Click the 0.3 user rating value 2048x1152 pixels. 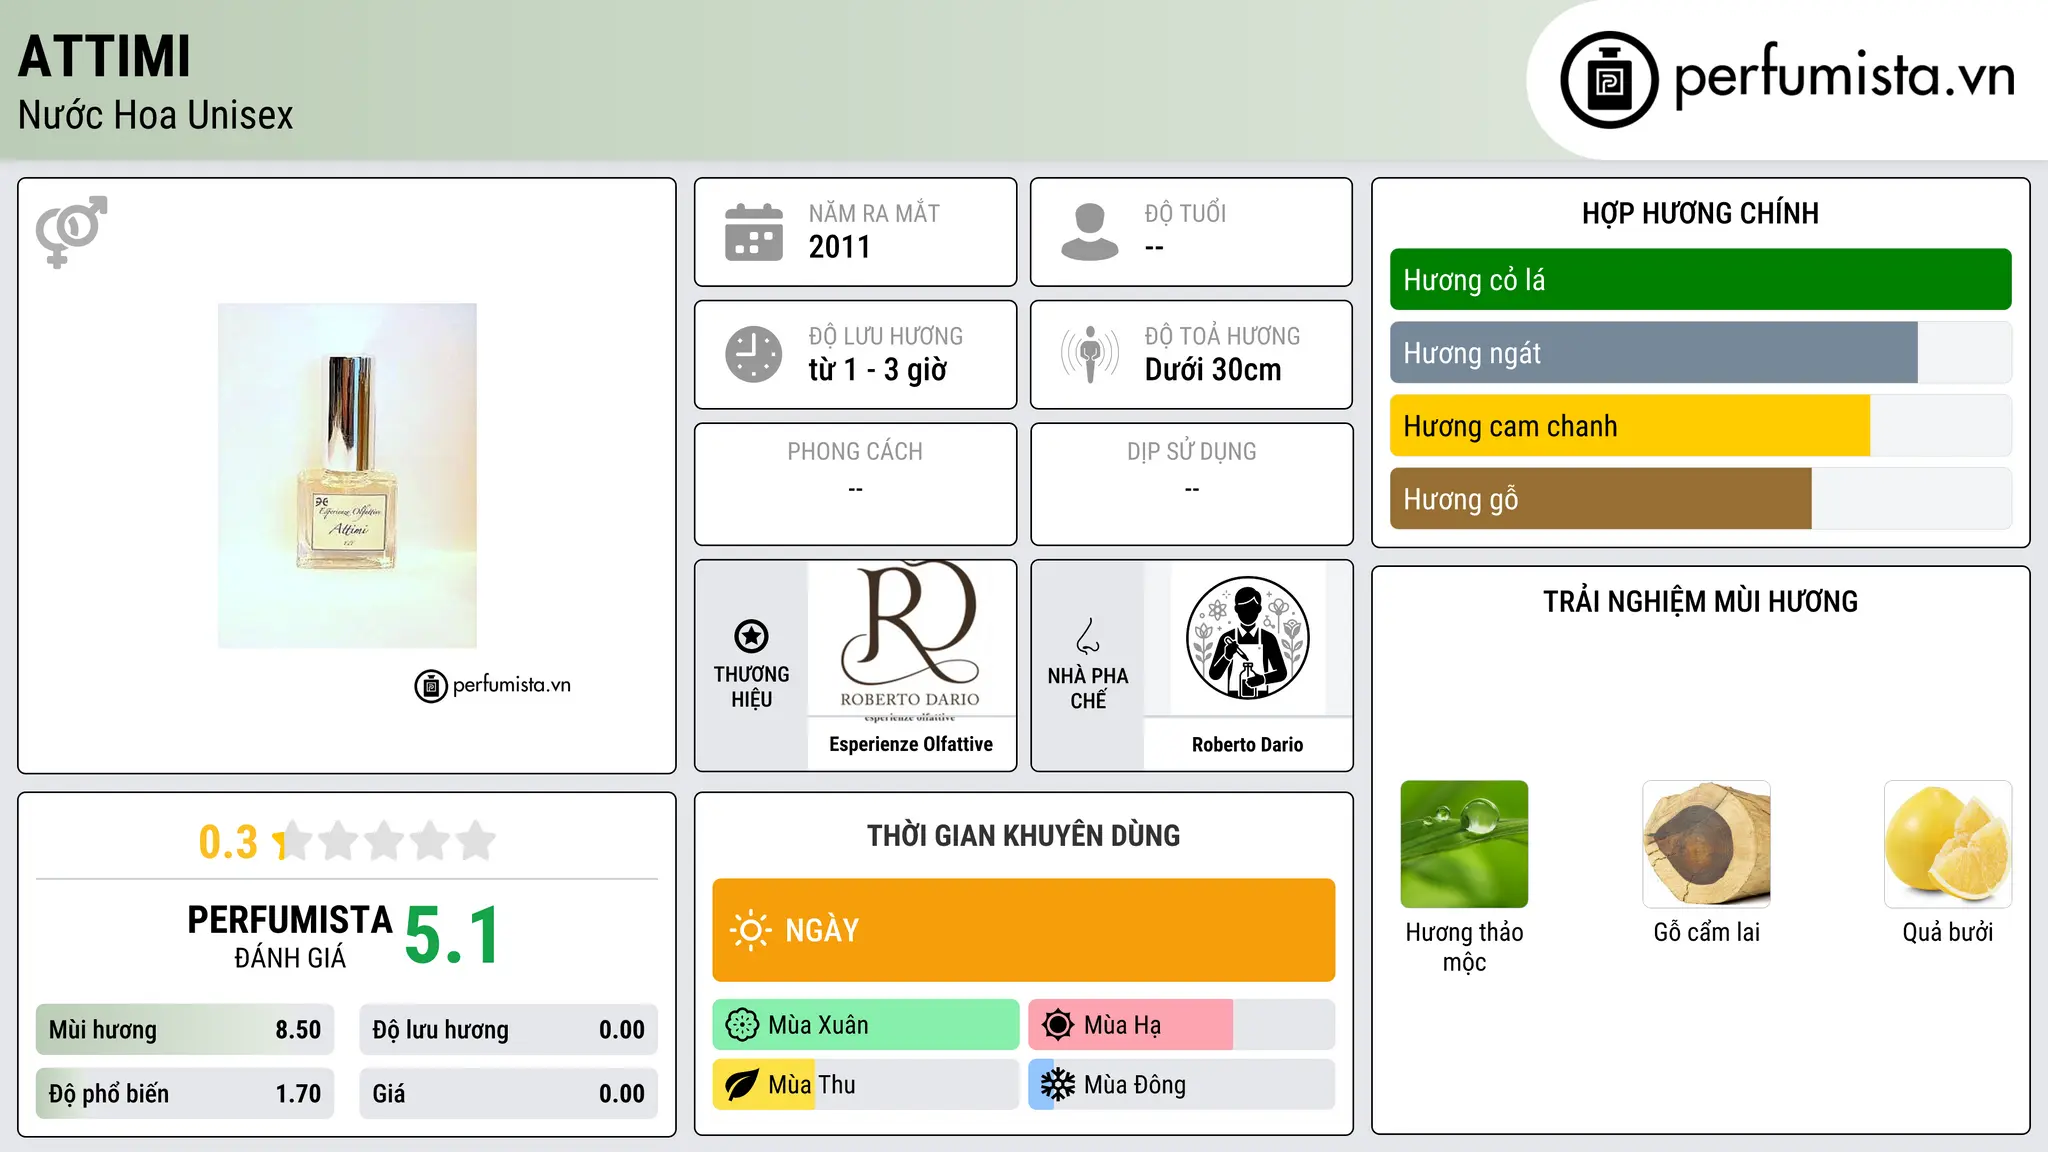[228, 842]
